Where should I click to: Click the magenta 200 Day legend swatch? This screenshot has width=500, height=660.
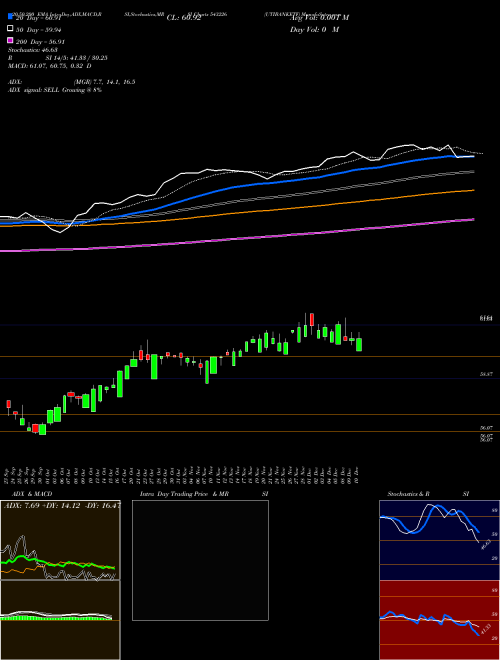click(x=10, y=41)
